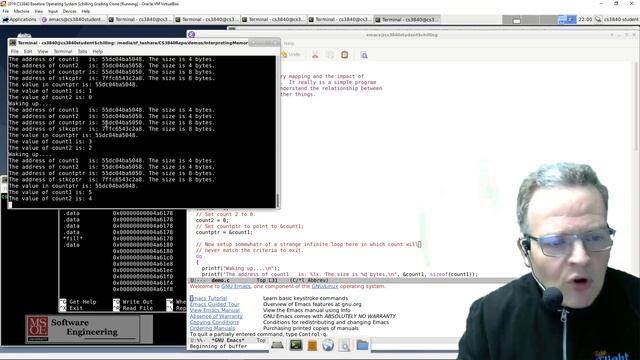Switch to the emacs@cs3840student taskbar entry

pos(73,19)
